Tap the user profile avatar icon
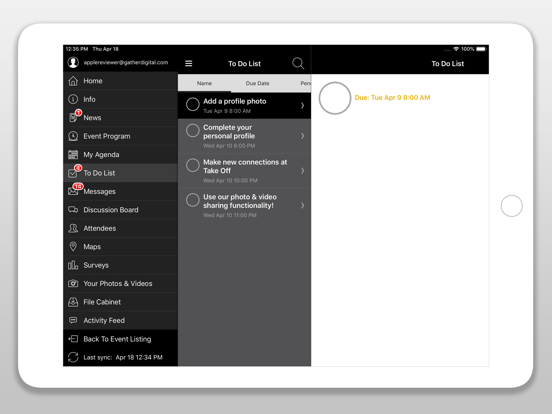 click(73, 62)
